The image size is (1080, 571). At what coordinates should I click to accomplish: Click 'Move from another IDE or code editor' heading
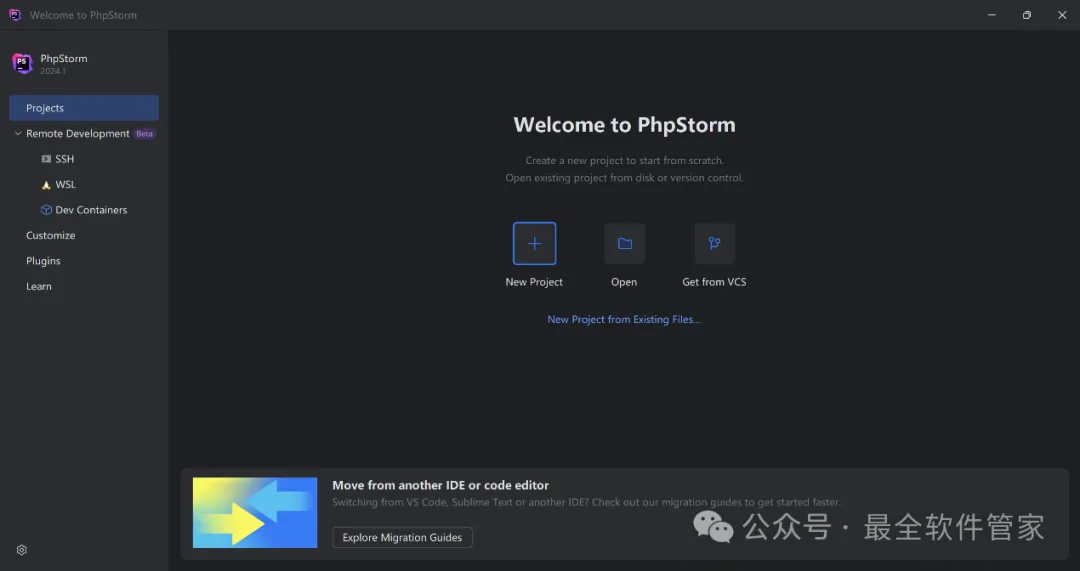click(441, 485)
